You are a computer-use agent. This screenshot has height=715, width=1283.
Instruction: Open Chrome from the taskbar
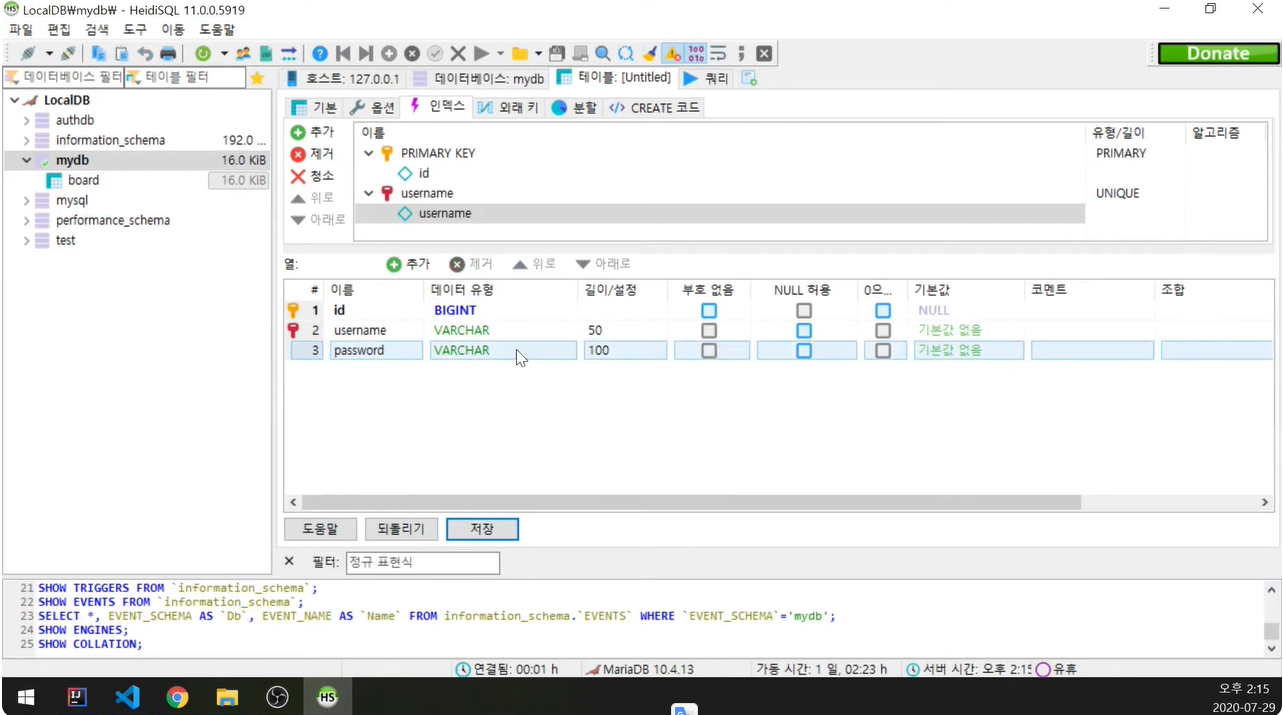(177, 697)
